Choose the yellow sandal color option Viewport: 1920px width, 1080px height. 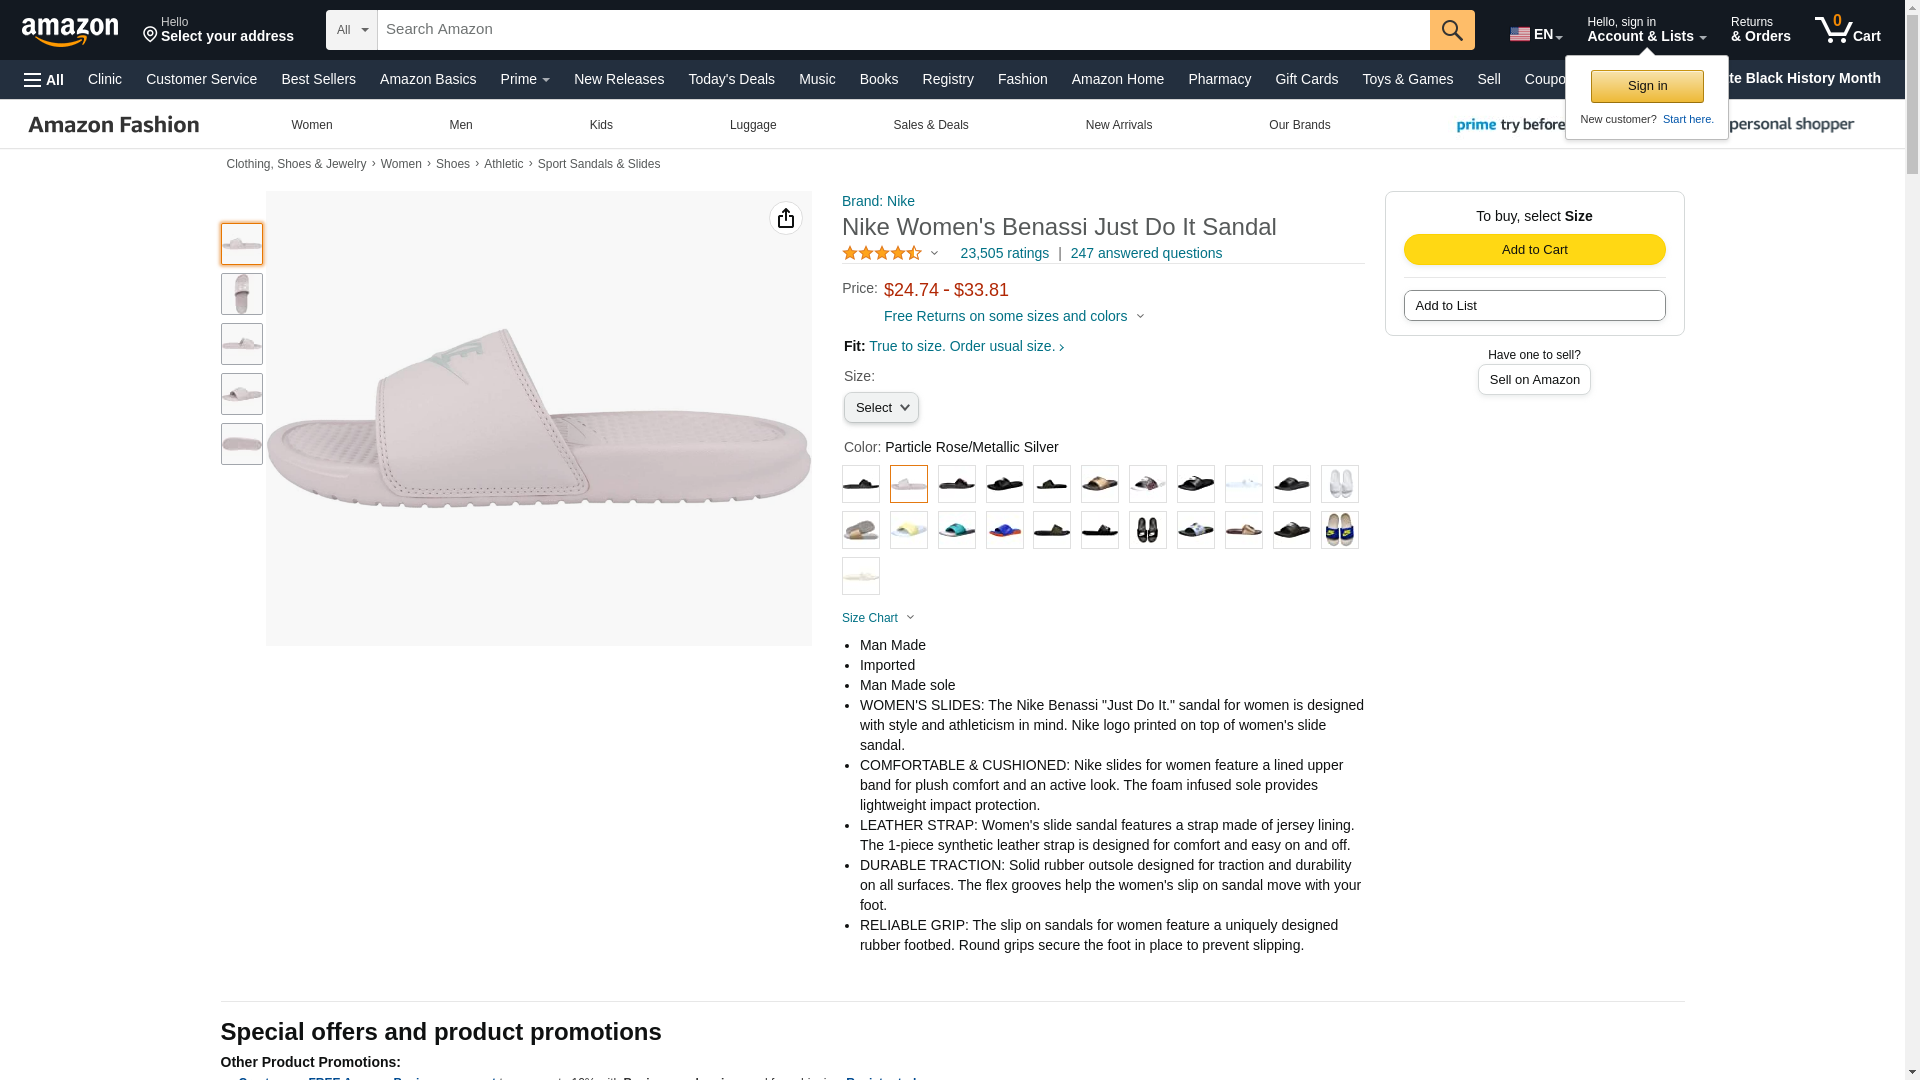tap(908, 530)
